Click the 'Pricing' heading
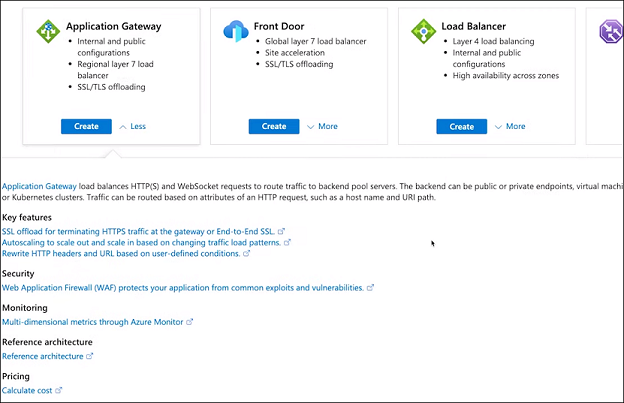 (x=16, y=376)
